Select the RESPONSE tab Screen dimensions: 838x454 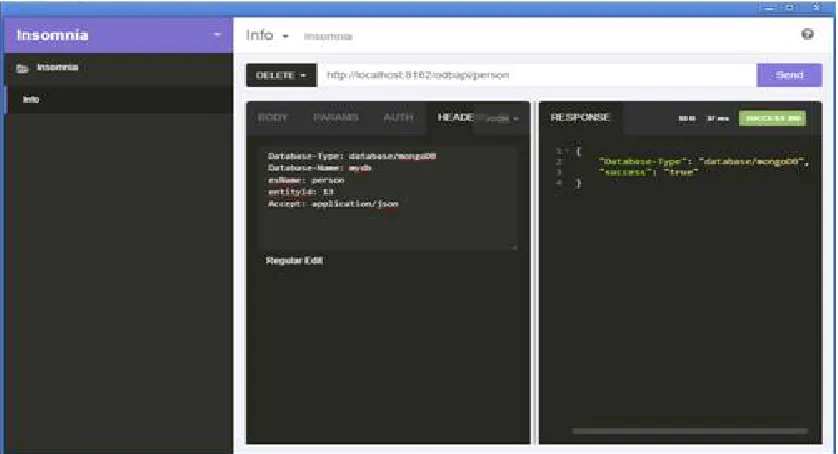pyautogui.click(x=580, y=117)
